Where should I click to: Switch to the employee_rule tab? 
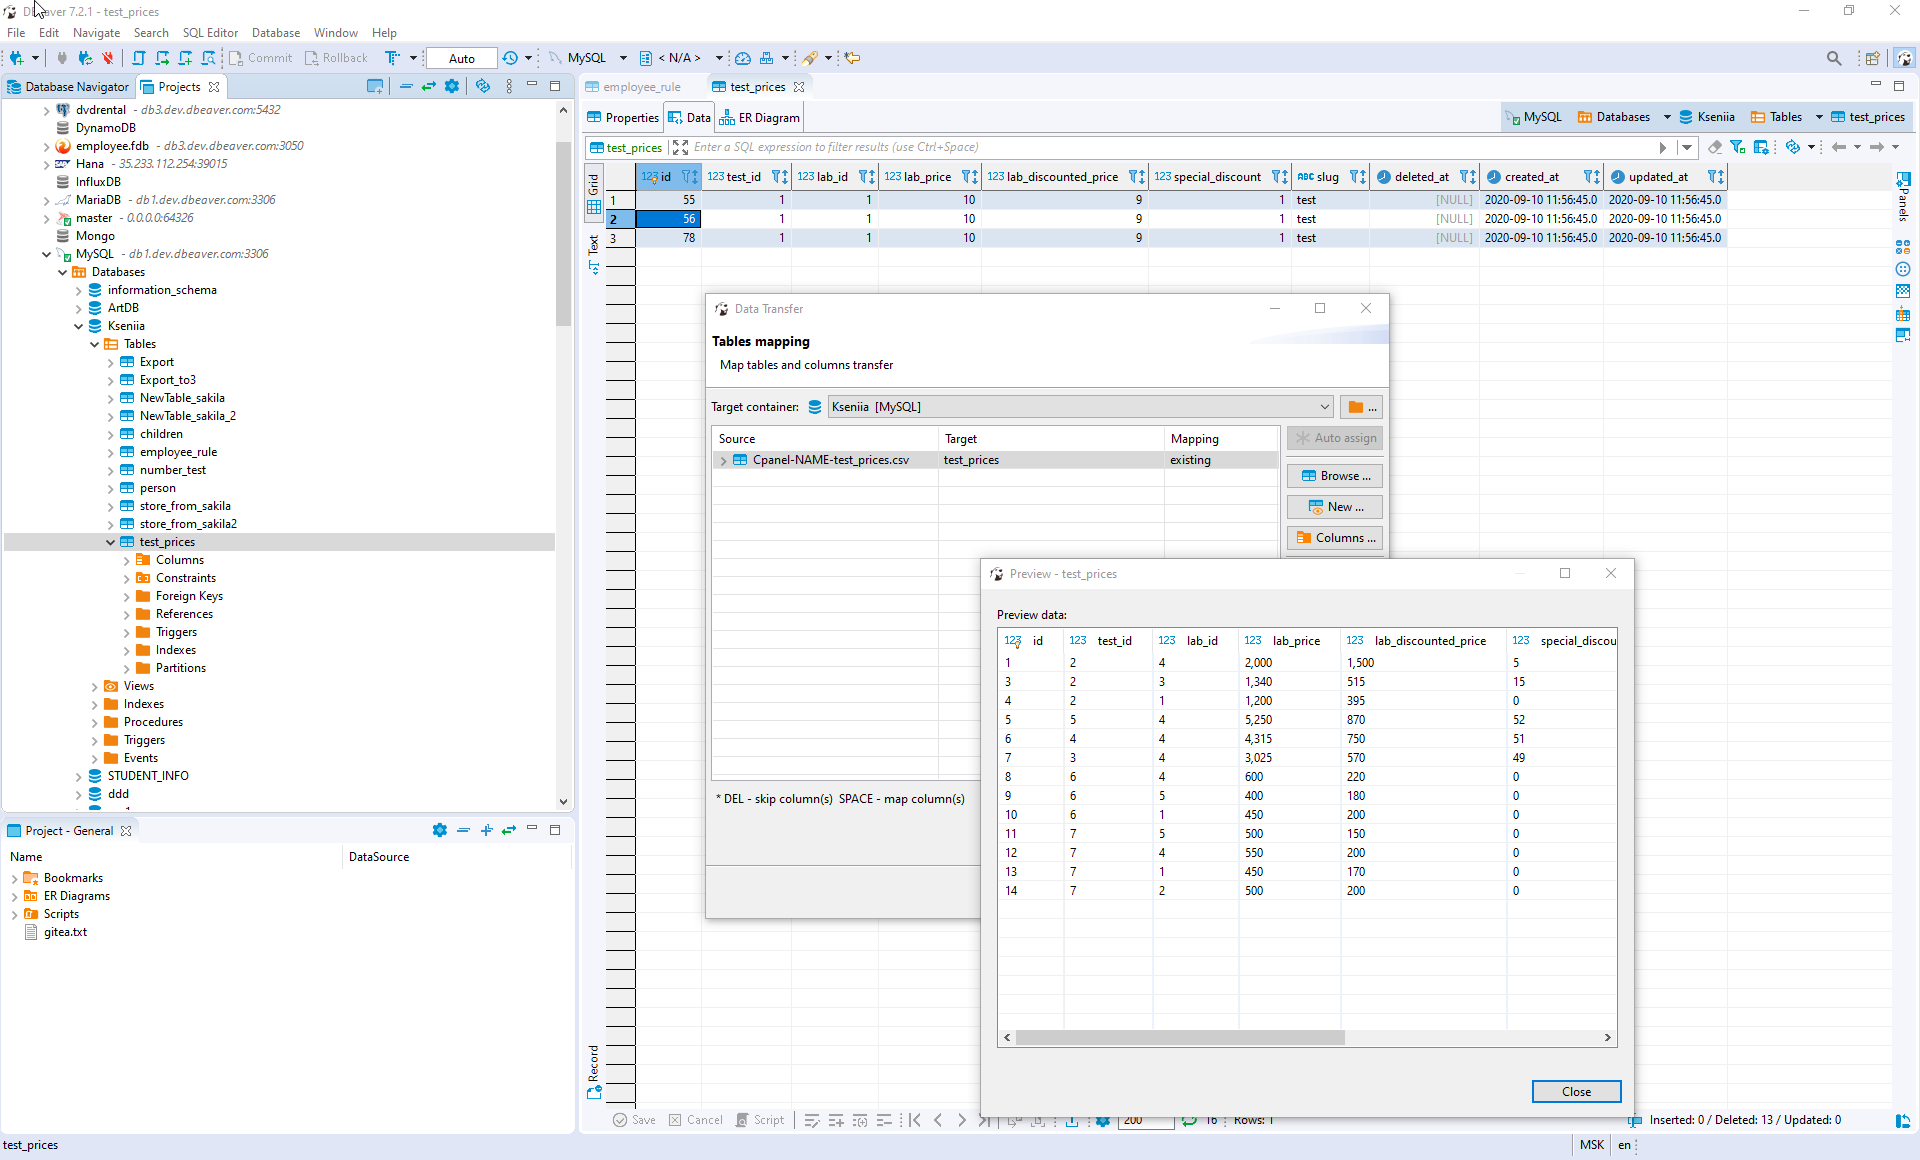[x=640, y=86]
